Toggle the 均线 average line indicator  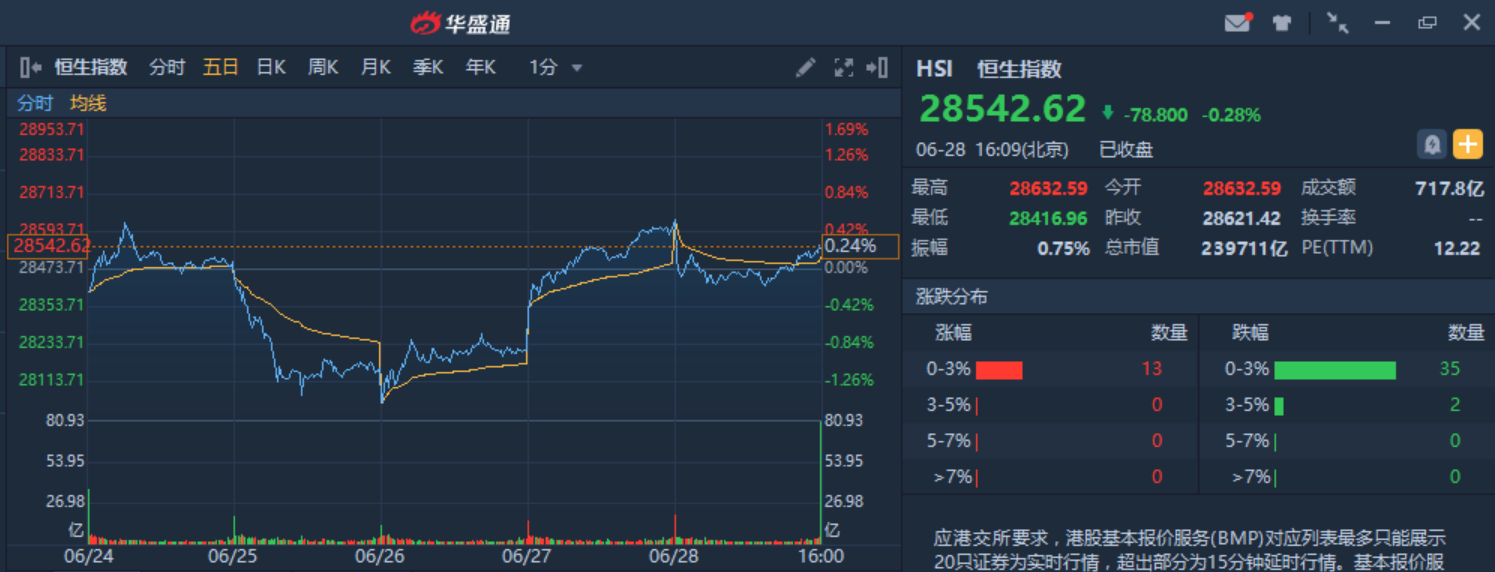pos(88,103)
